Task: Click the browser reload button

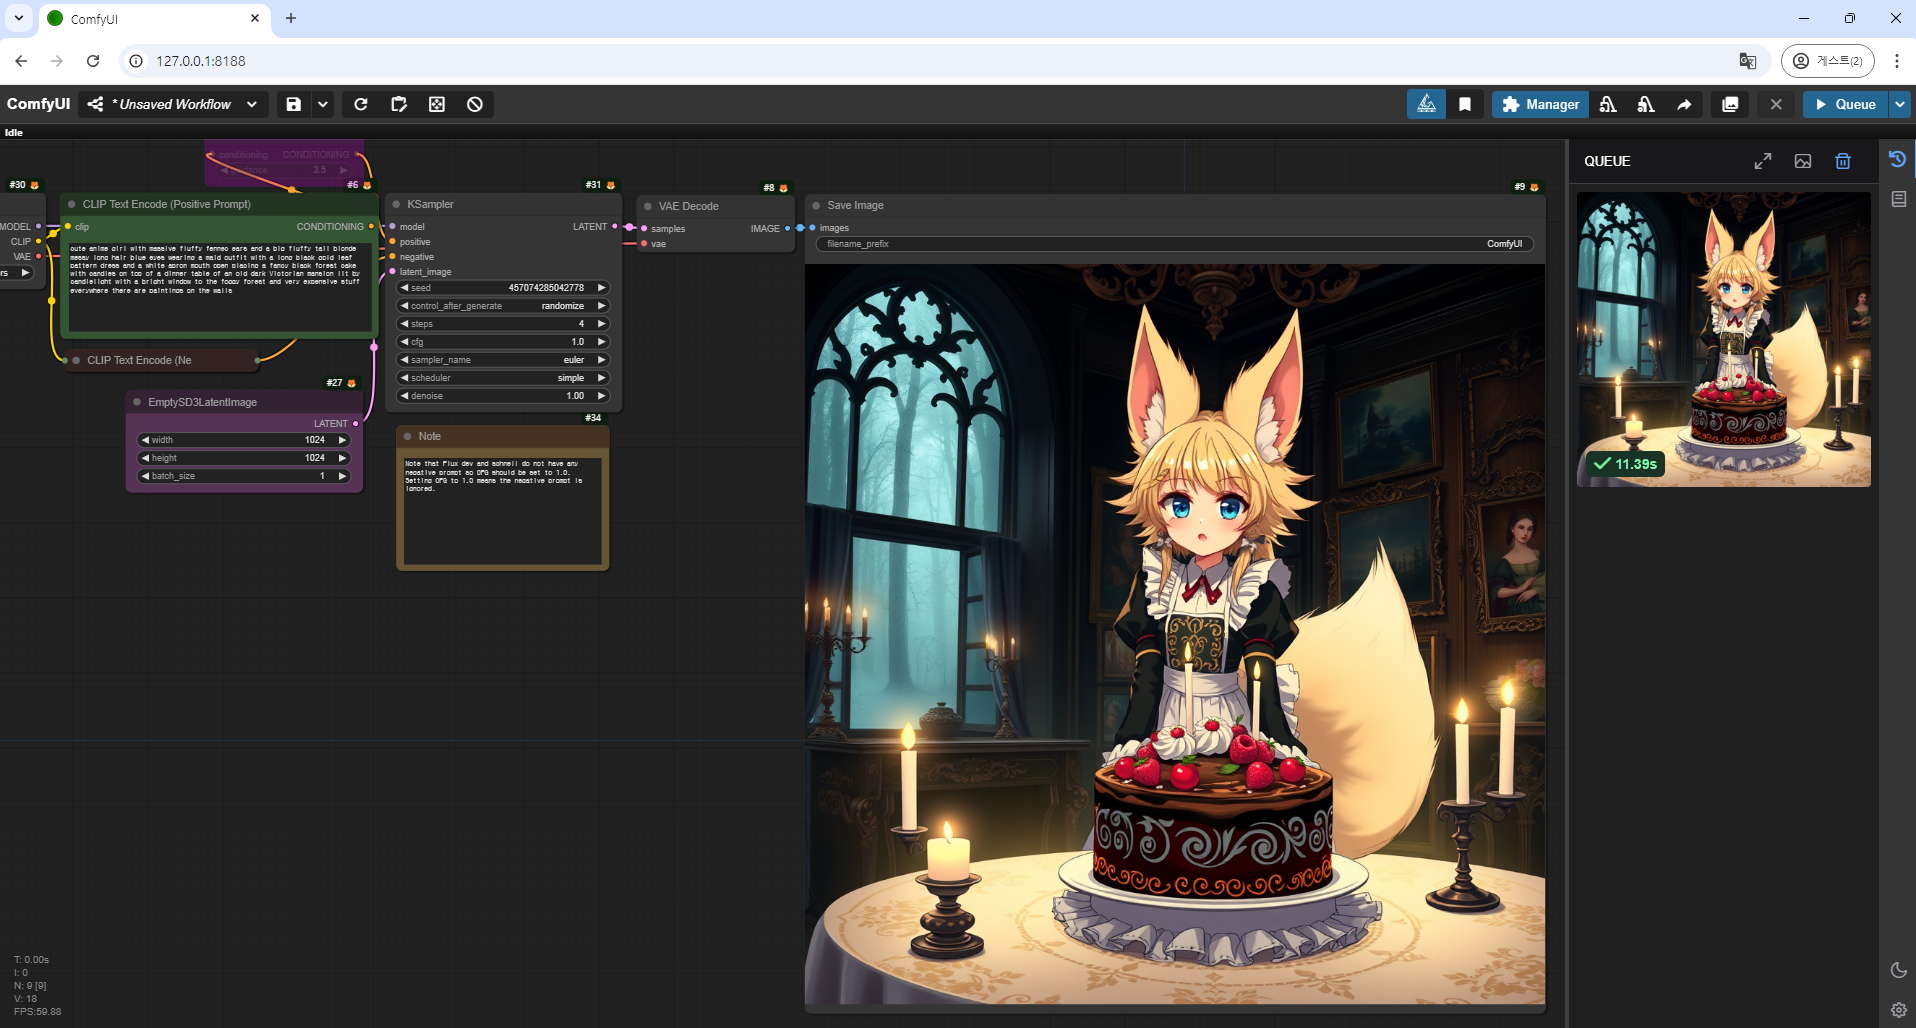Action: [93, 61]
